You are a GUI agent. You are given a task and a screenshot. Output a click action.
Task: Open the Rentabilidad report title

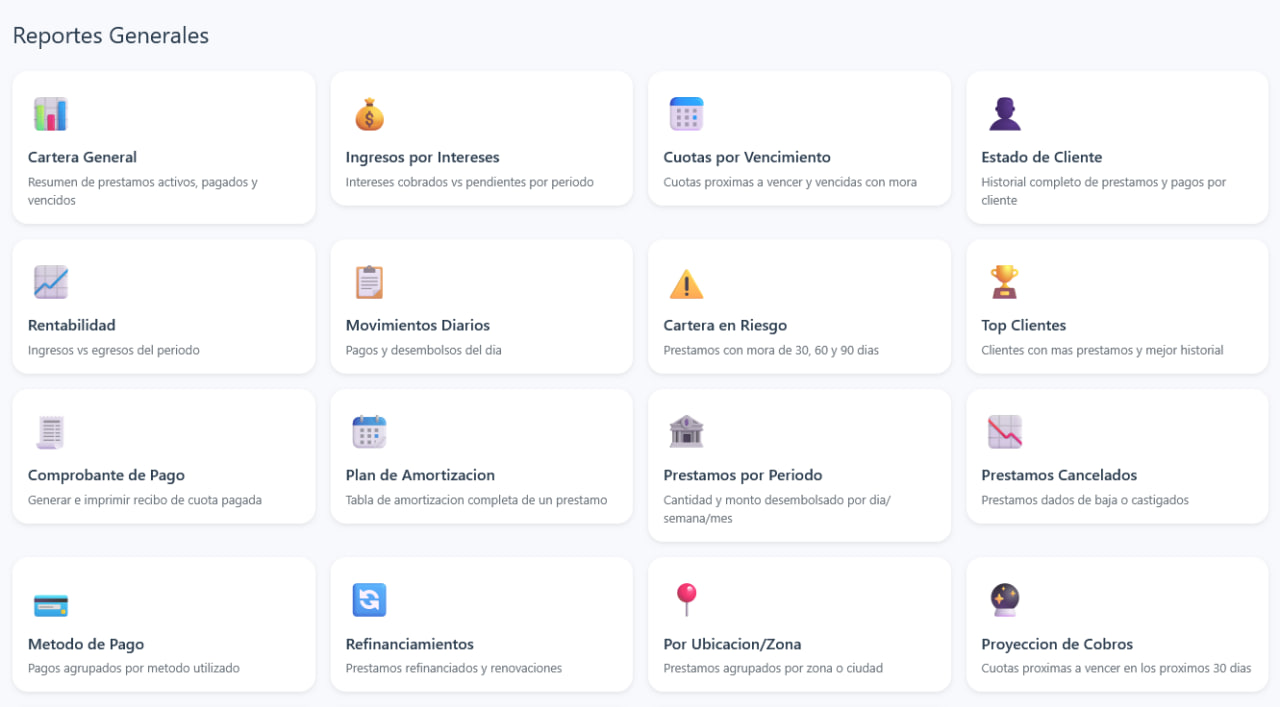click(72, 325)
